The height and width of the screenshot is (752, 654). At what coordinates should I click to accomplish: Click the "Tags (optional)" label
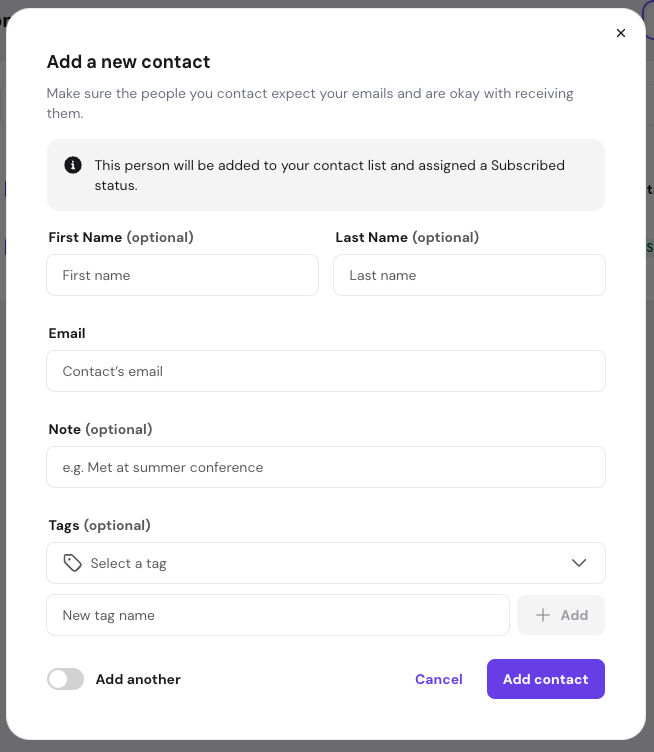[x=99, y=525]
